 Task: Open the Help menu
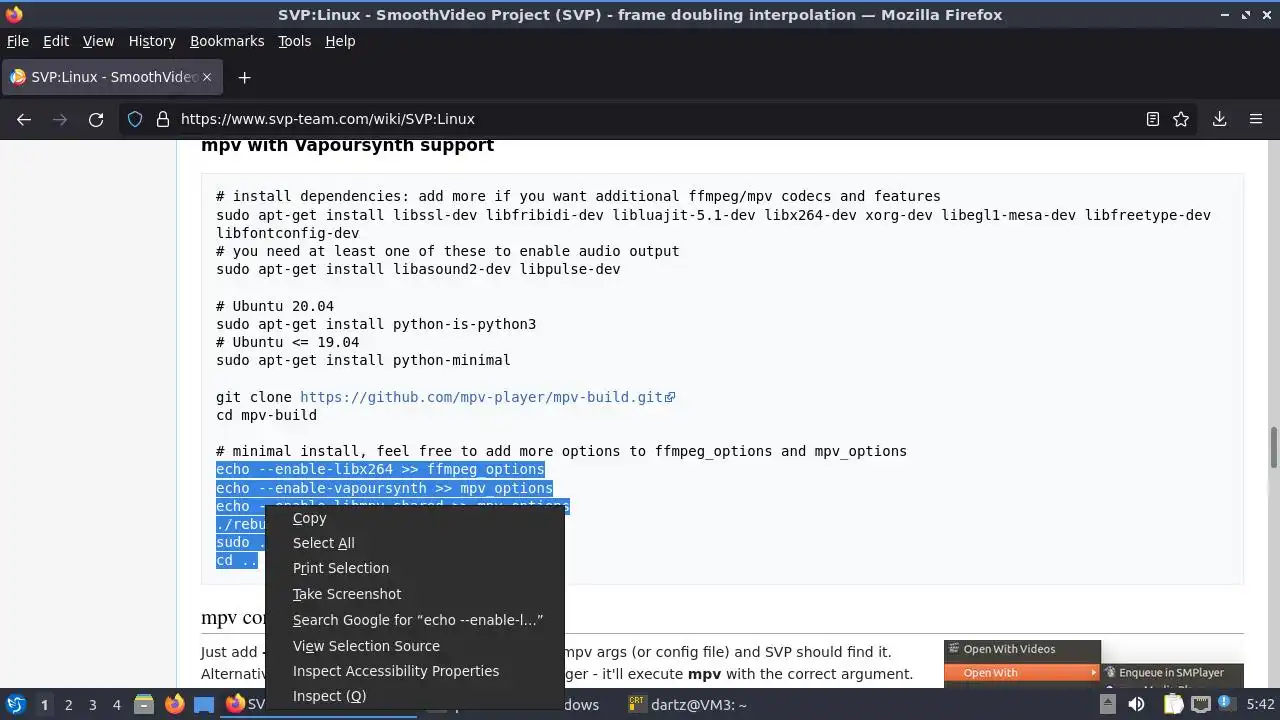(x=340, y=41)
